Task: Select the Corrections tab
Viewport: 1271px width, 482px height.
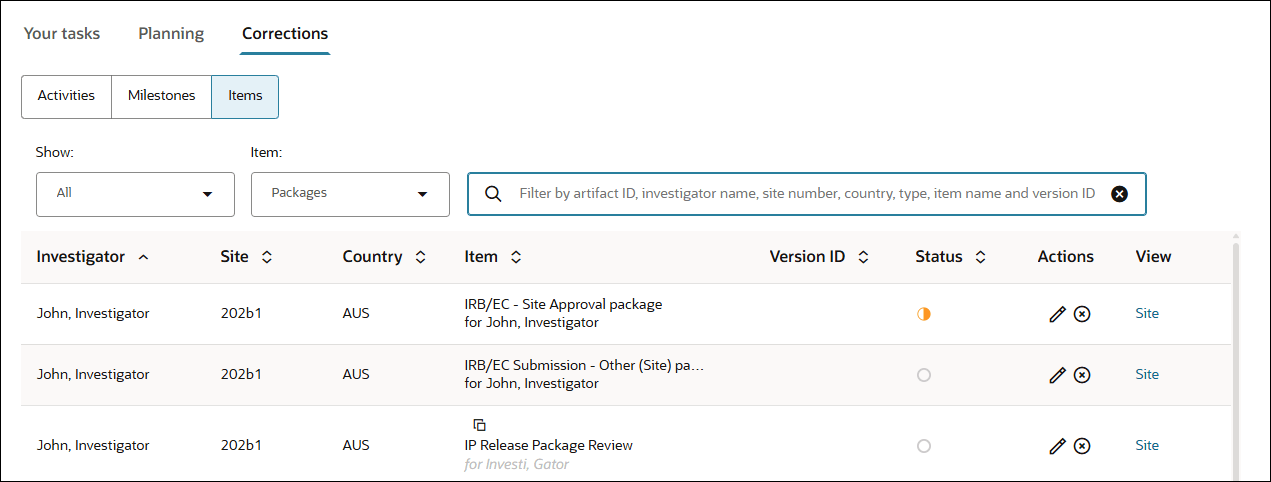Action: pos(285,34)
